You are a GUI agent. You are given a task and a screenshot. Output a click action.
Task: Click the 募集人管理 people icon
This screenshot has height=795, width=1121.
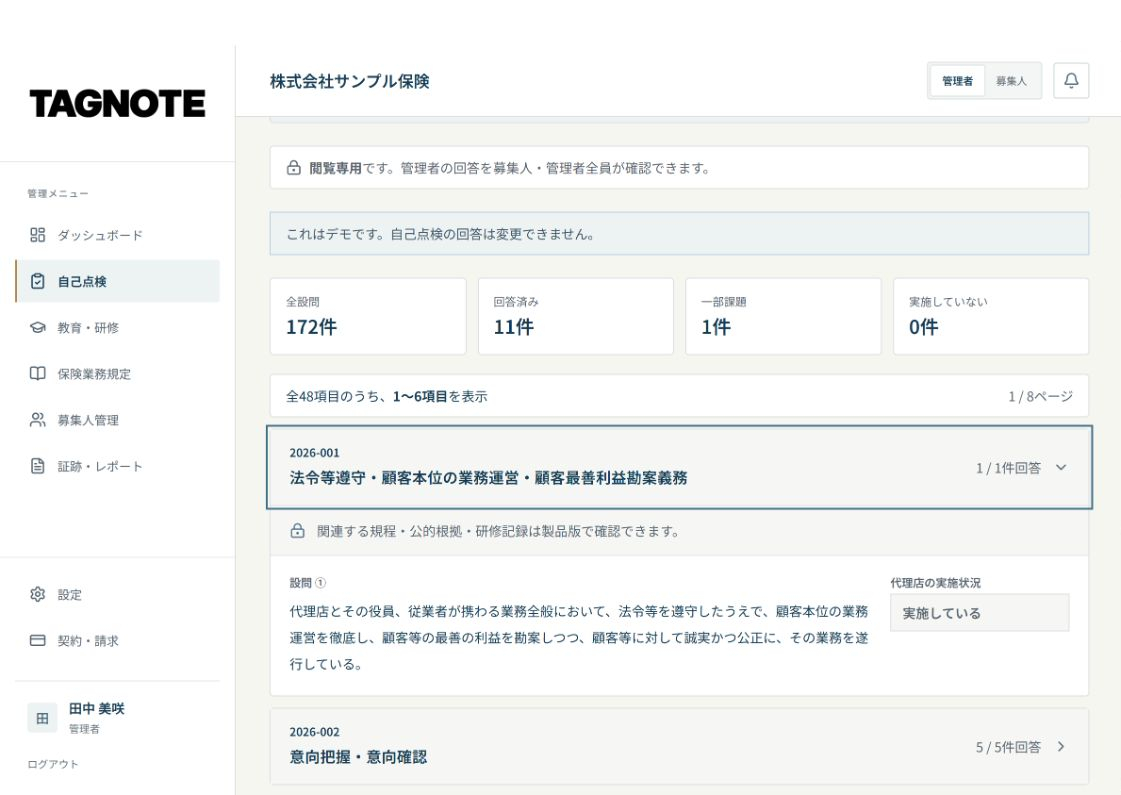pyautogui.click(x=37, y=420)
